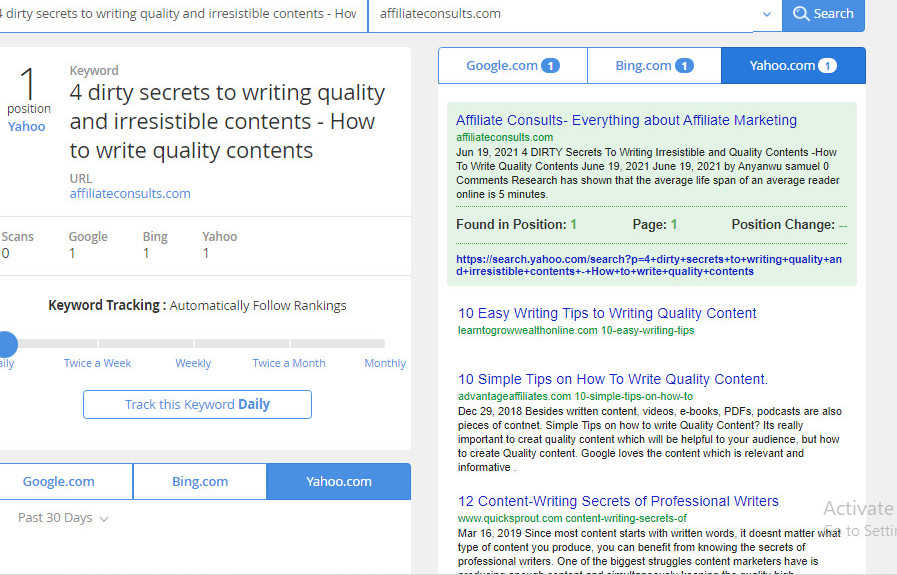This screenshot has width=897, height=575.
Task: Open 12 Content-Writing Secrets of Professional Writers
Action: click(618, 501)
